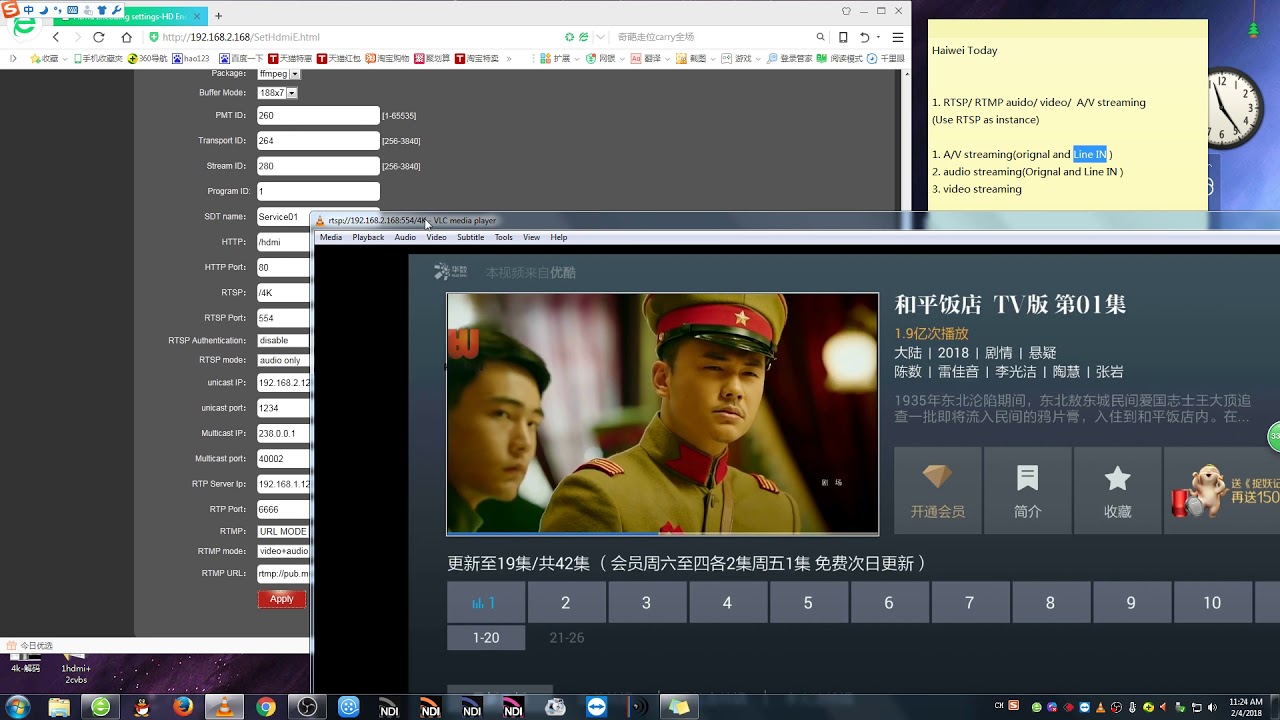This screenshot has width=1280, height=720.
Task: Open the Package ffmpeg dropdown
Action: (278, 74)
